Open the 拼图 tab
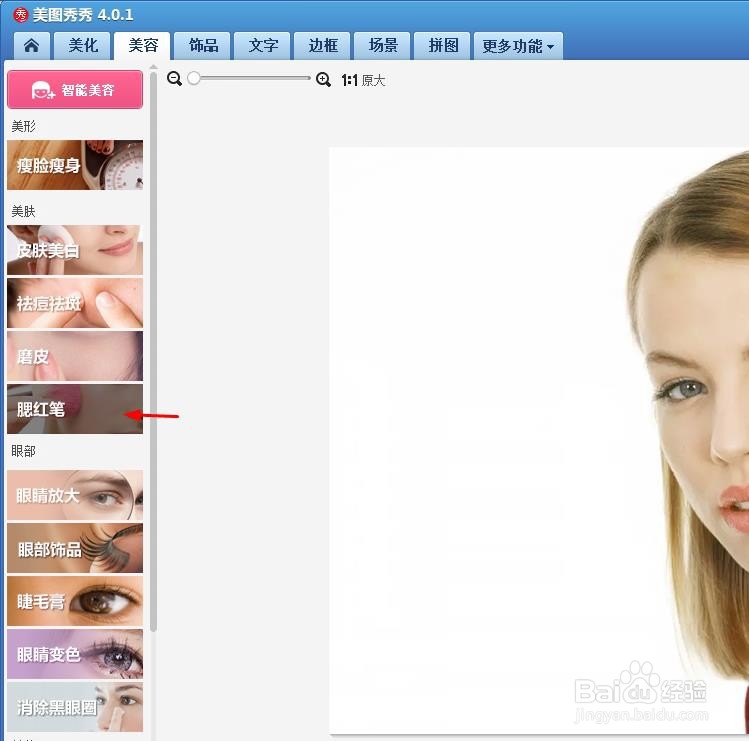749x741 pixels. click(x=442, y=46)
